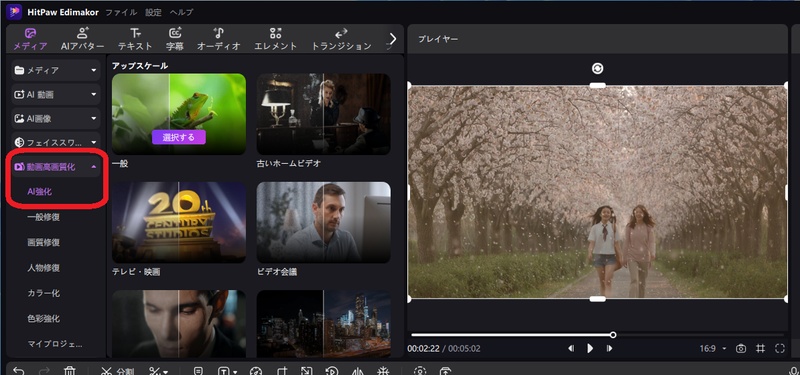Click the 00:02:22 current timecode
This screenshot has height=375, width=800.
click(x=423, y=349)
